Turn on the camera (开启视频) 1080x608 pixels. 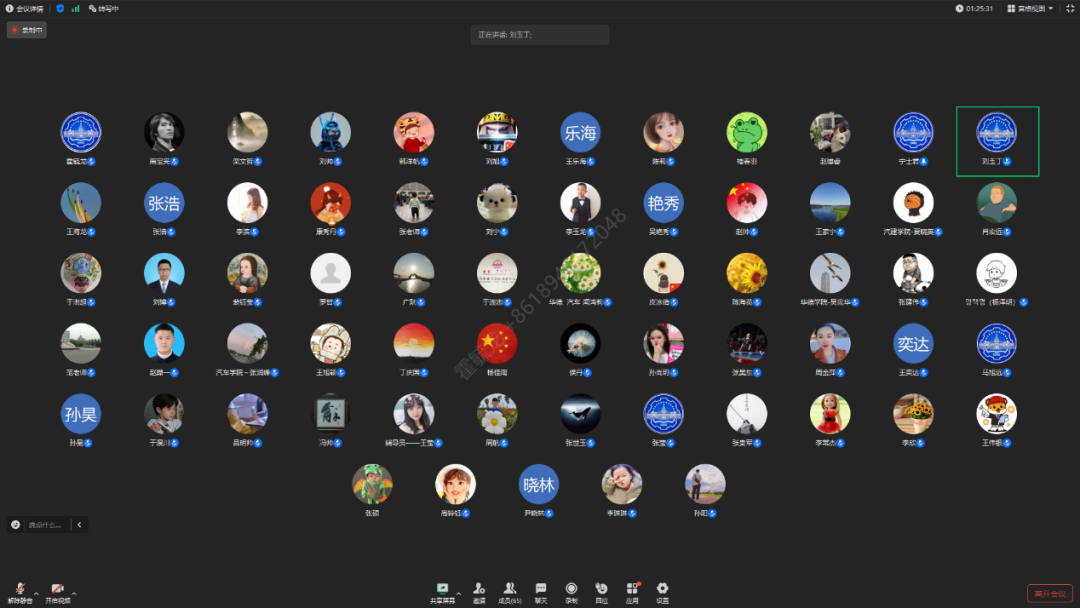point(58,591)
